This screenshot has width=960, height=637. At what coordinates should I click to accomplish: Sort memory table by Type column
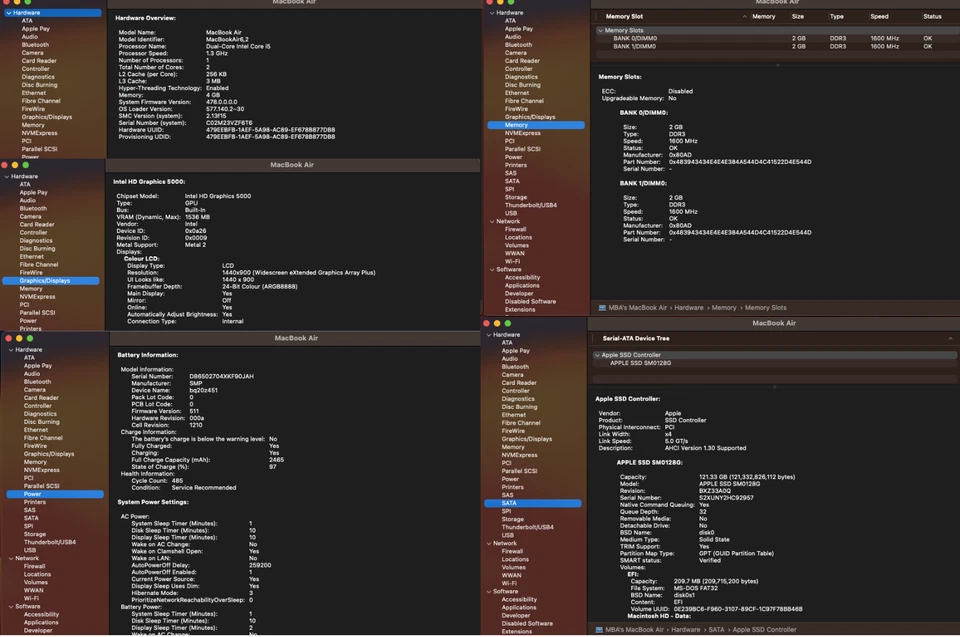coord(836,17)
